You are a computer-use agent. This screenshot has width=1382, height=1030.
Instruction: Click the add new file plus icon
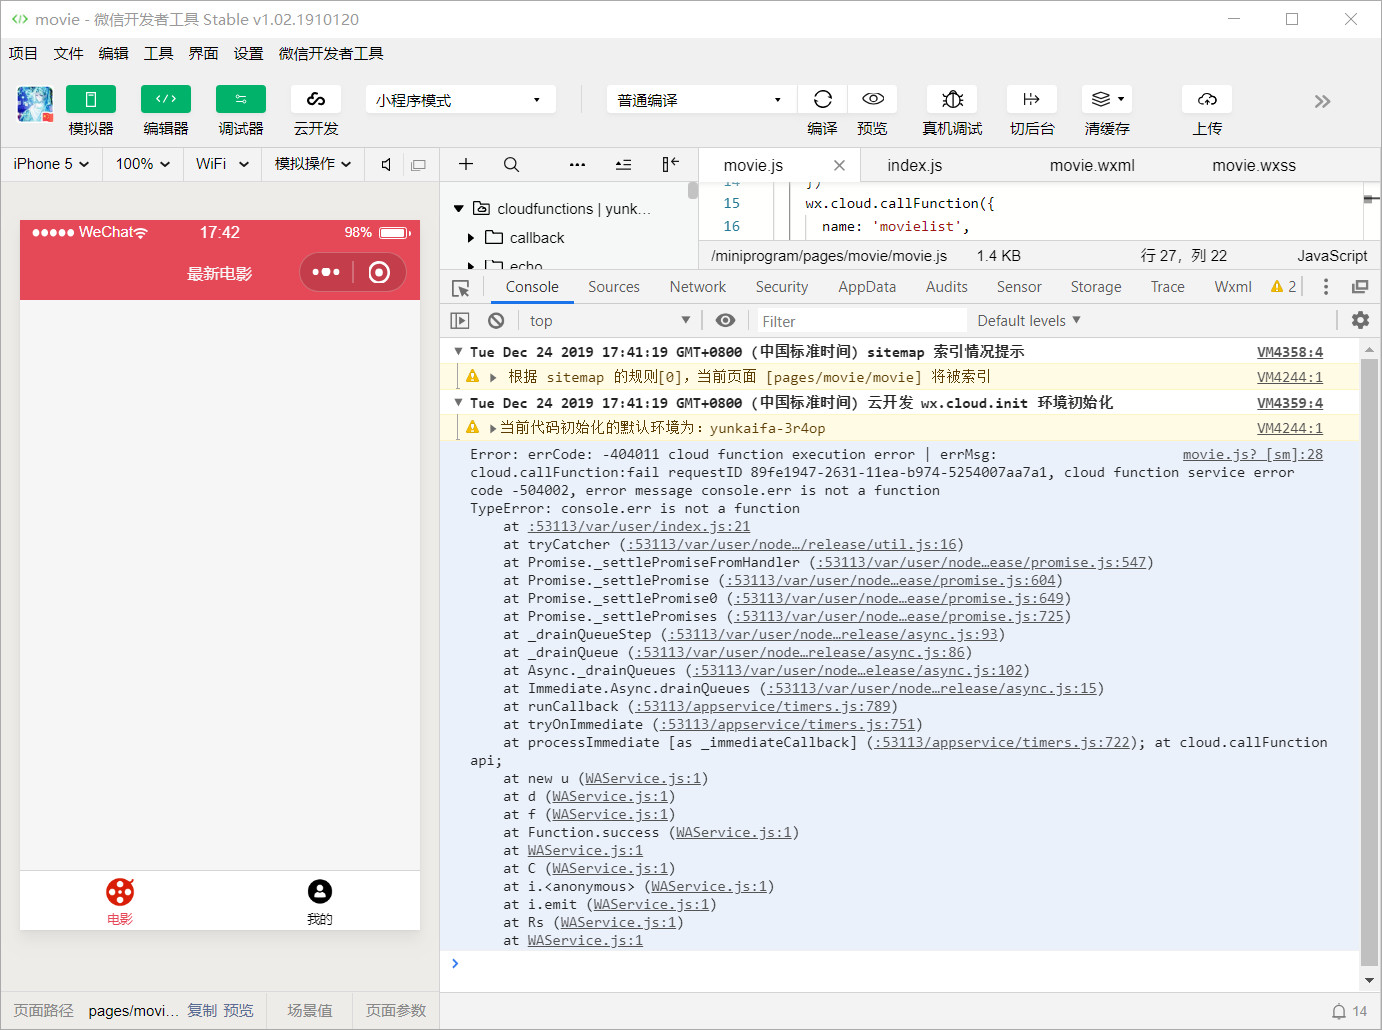pyautogui.click(x=466, y=164)
